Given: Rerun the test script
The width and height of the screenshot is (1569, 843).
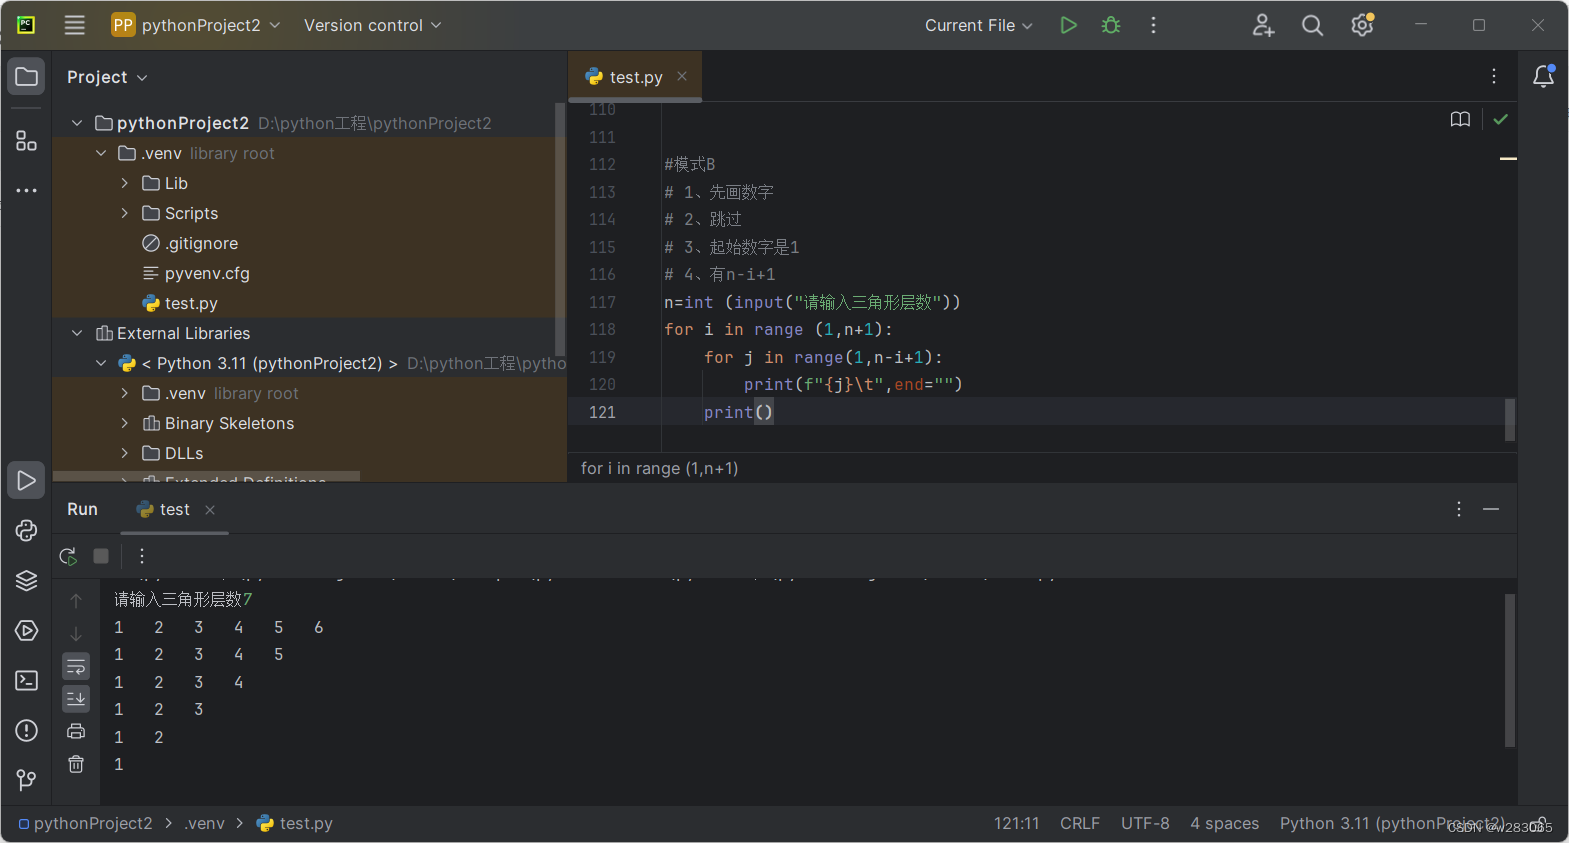Looking at the screenshot, I should (68, 556).
